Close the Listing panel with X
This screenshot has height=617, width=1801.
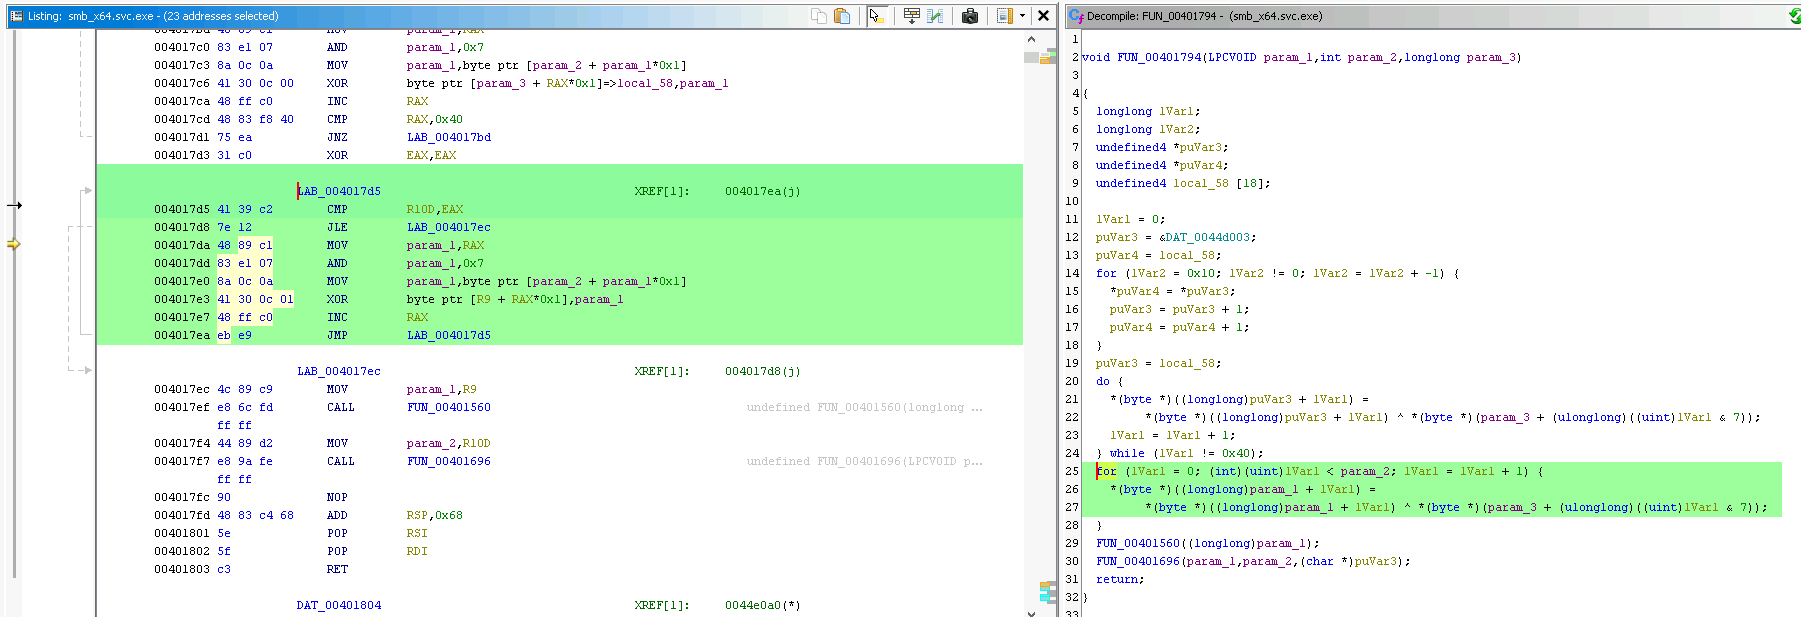(x=1043, y=16)
